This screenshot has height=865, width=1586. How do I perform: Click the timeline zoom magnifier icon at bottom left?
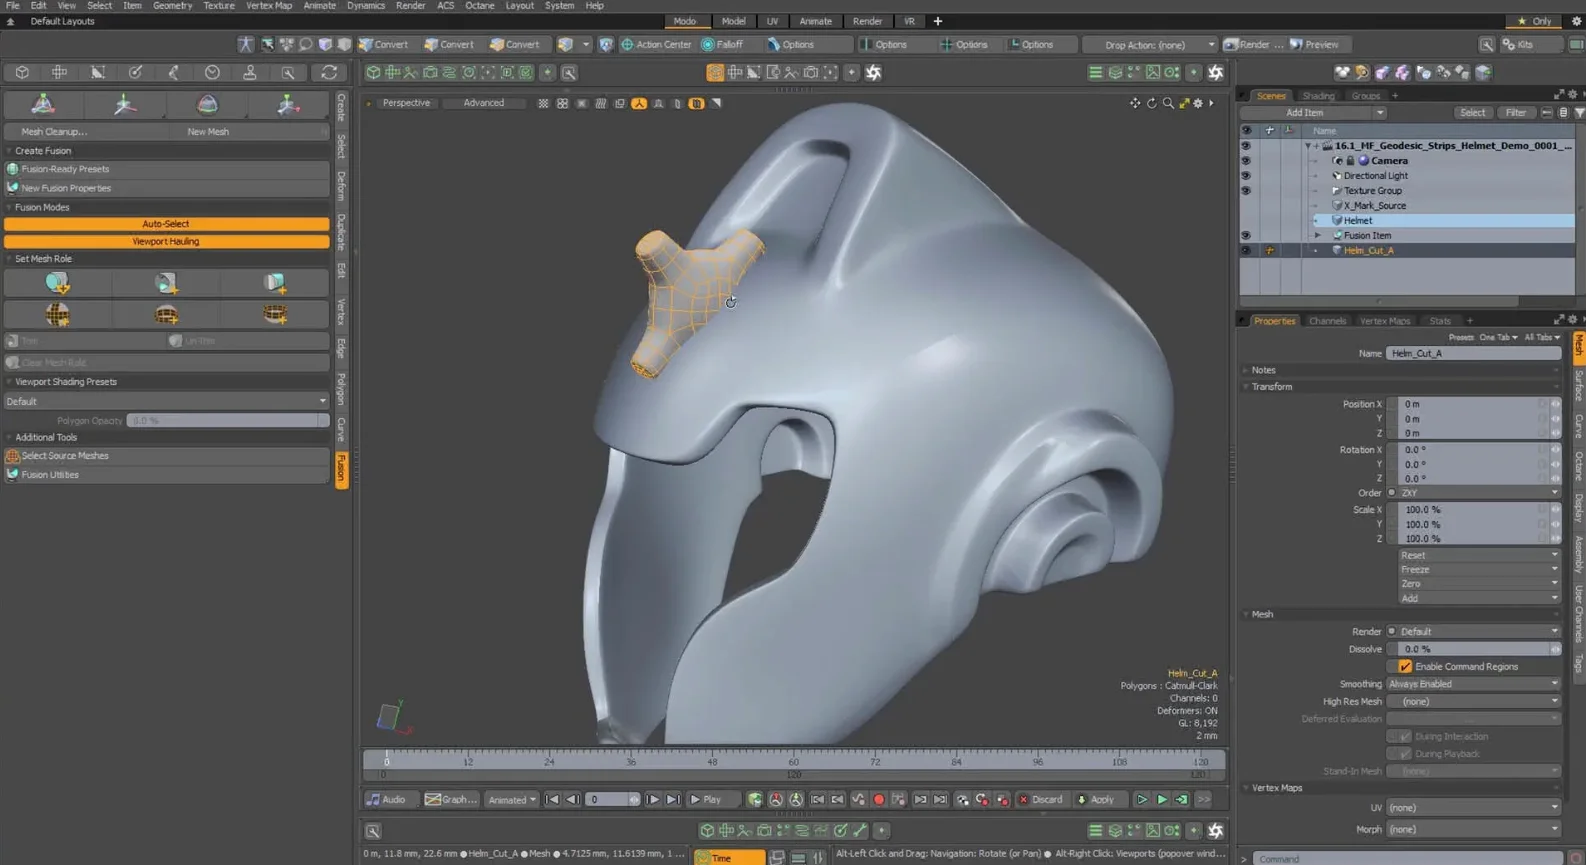(373, 831)
